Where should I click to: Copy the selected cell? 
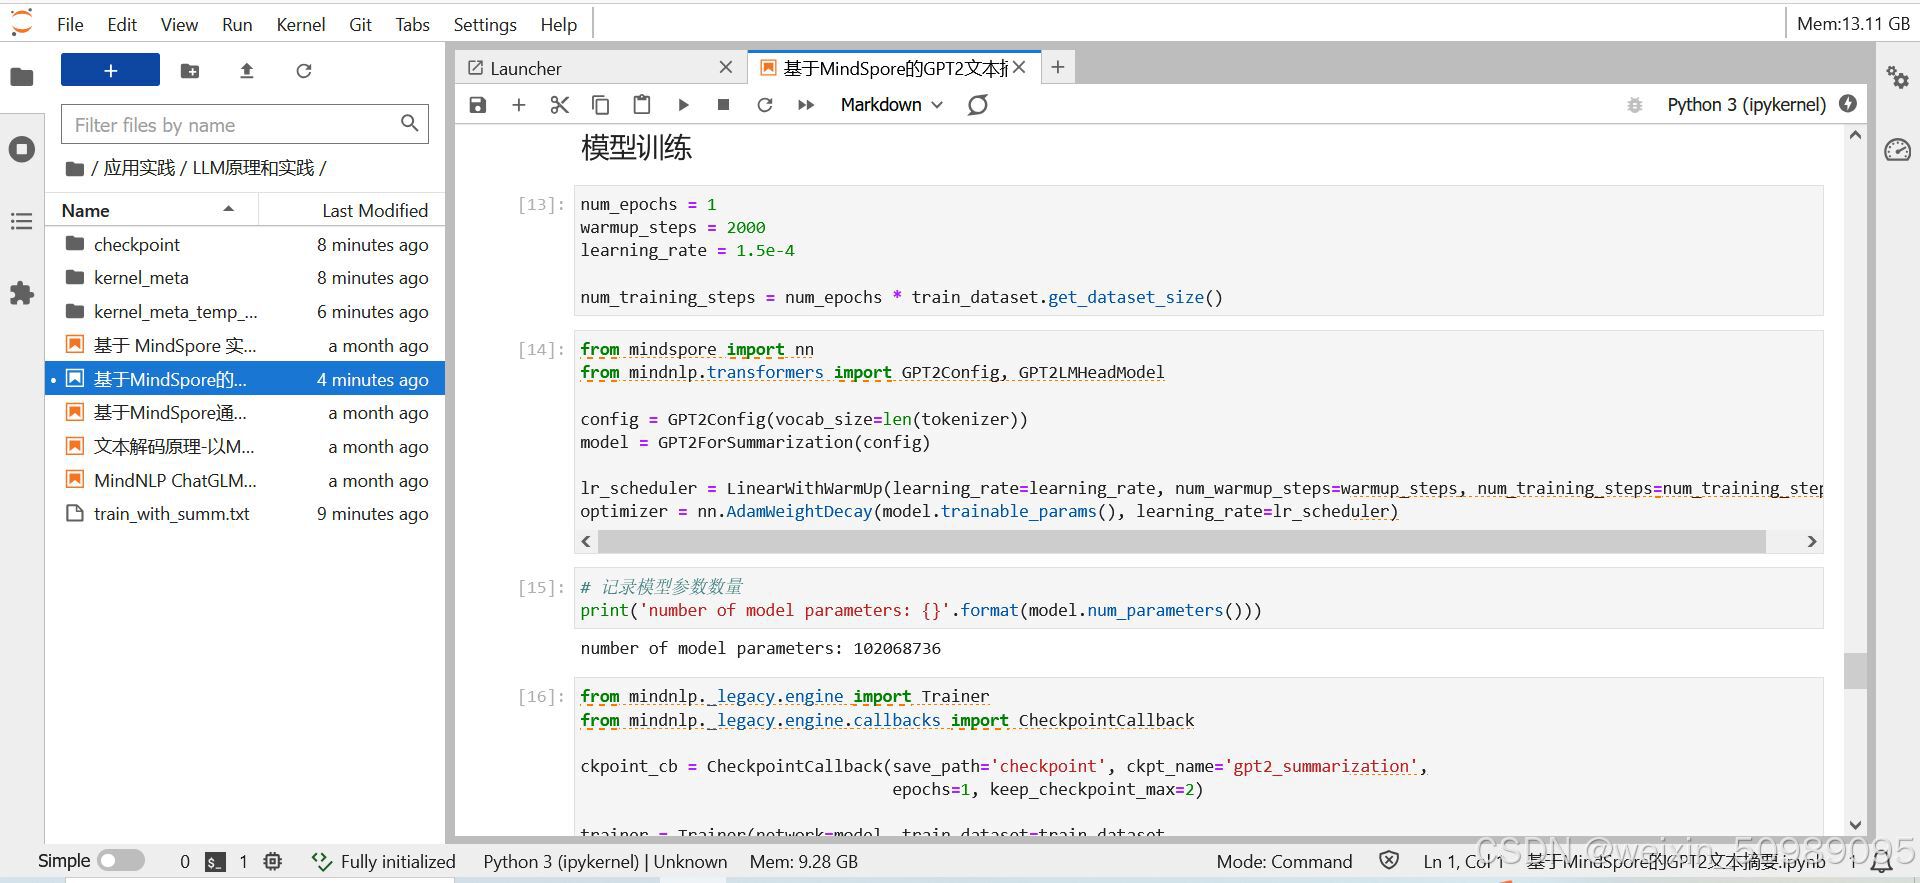600,105
